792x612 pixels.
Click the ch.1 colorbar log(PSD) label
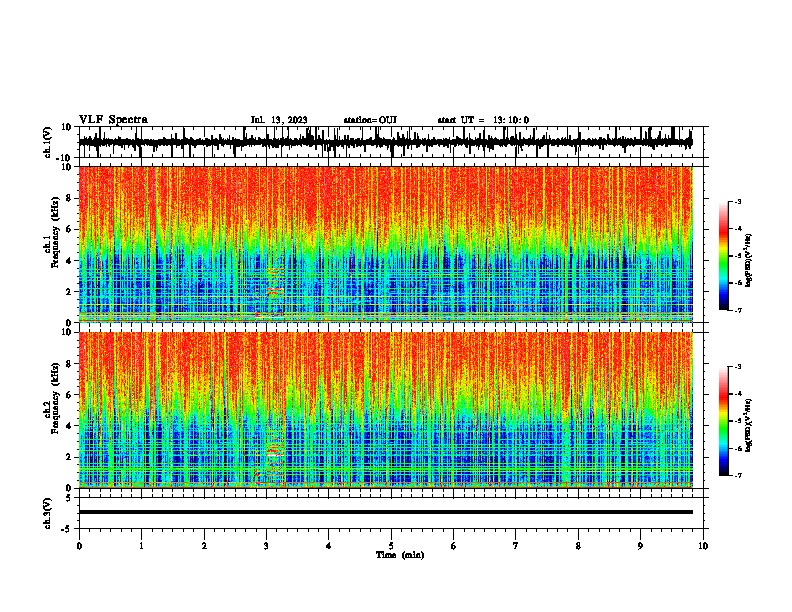pos(748,260)
